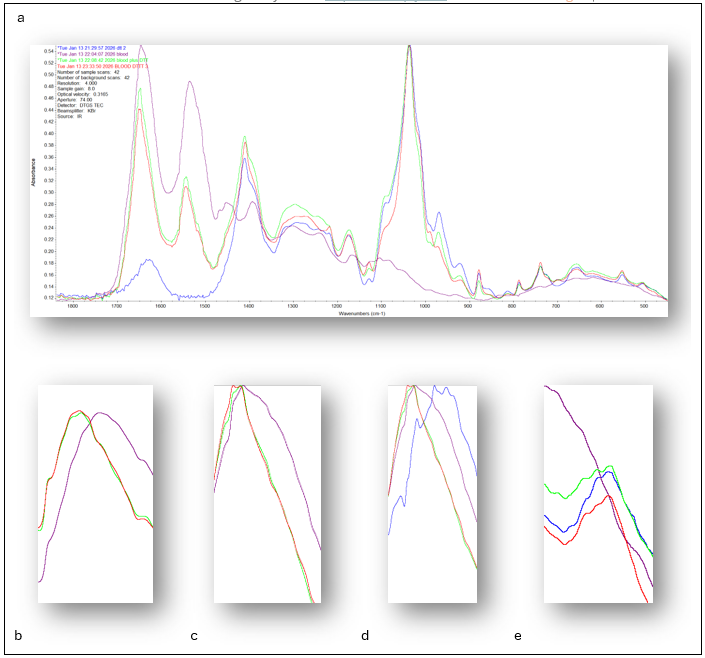Click the 0.54 tick on the absorbance axis
Screen dimensions: 705x658
click(x=48, y=50)
